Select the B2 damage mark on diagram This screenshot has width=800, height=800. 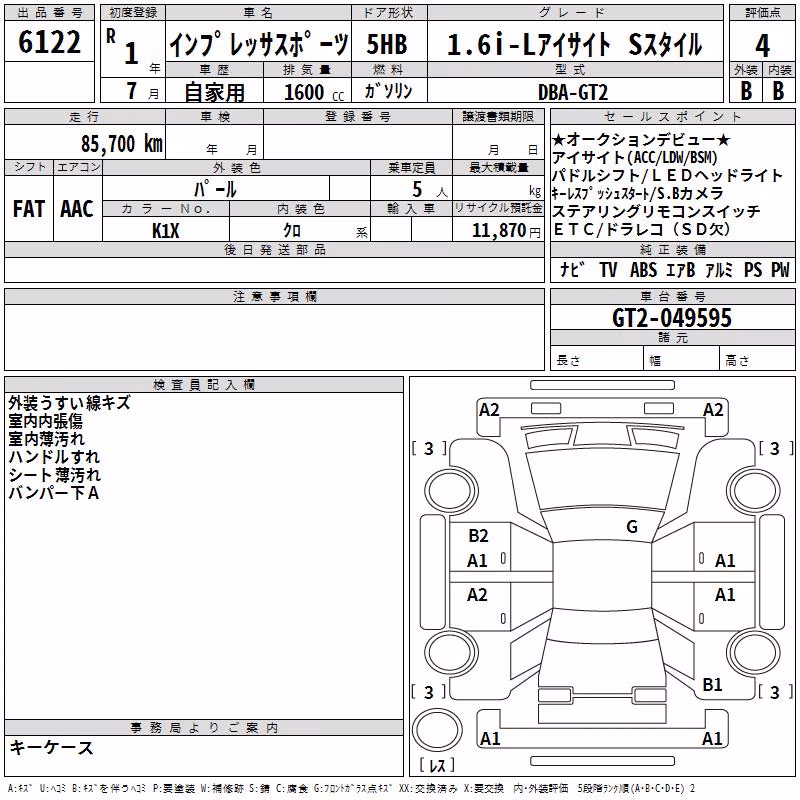click(478, 535)
